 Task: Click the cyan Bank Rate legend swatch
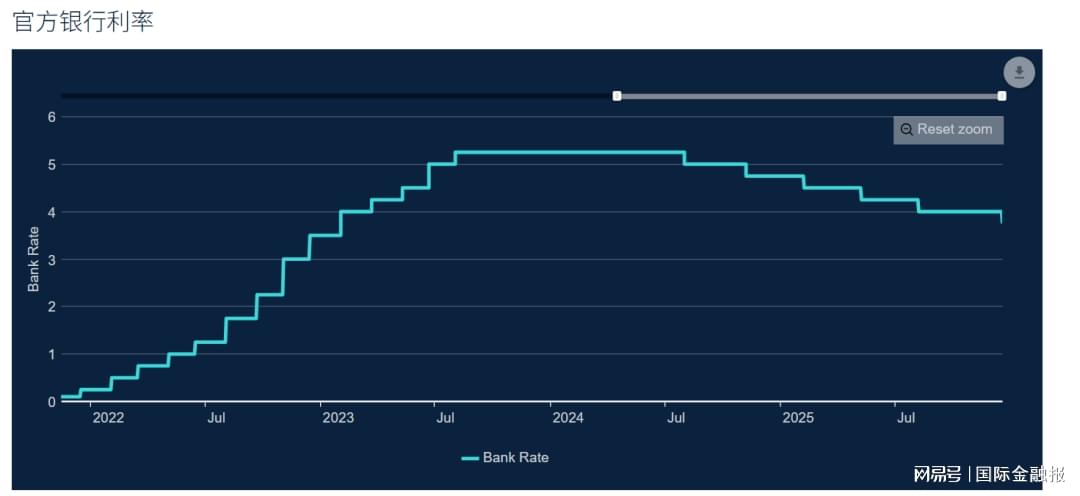[x=470, y=458]
